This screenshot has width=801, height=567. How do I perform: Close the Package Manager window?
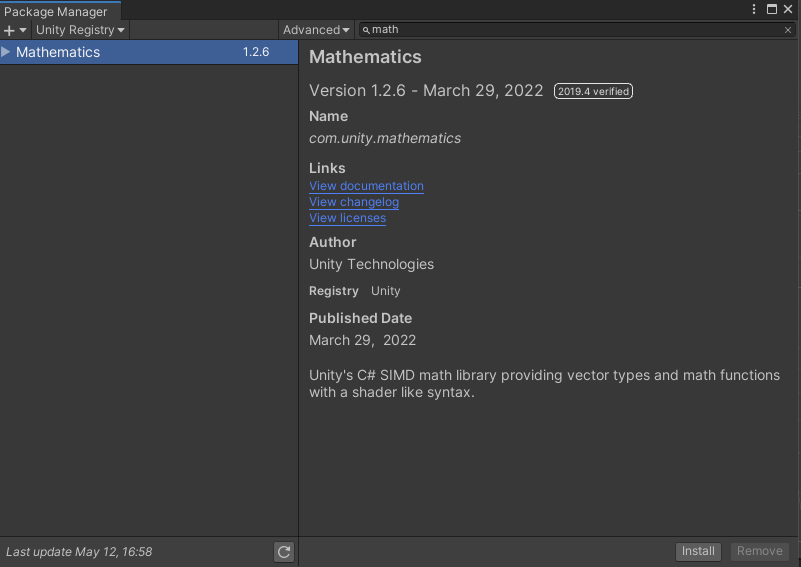(x=788, y=9)
